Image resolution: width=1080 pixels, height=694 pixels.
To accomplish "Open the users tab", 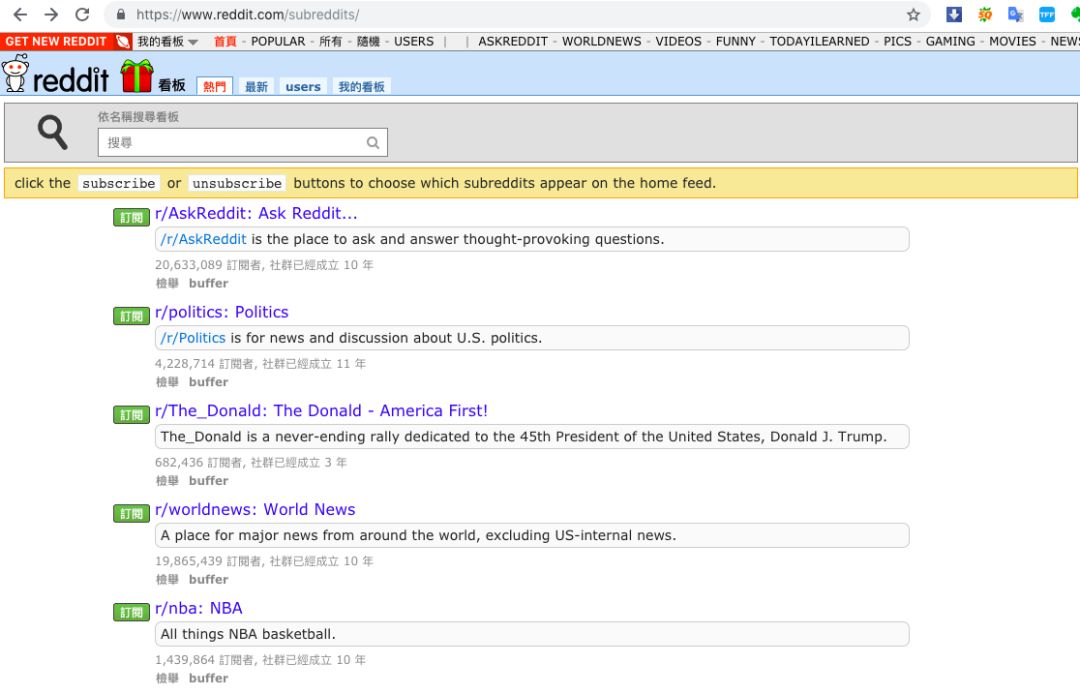I will (x=302, y=87).
